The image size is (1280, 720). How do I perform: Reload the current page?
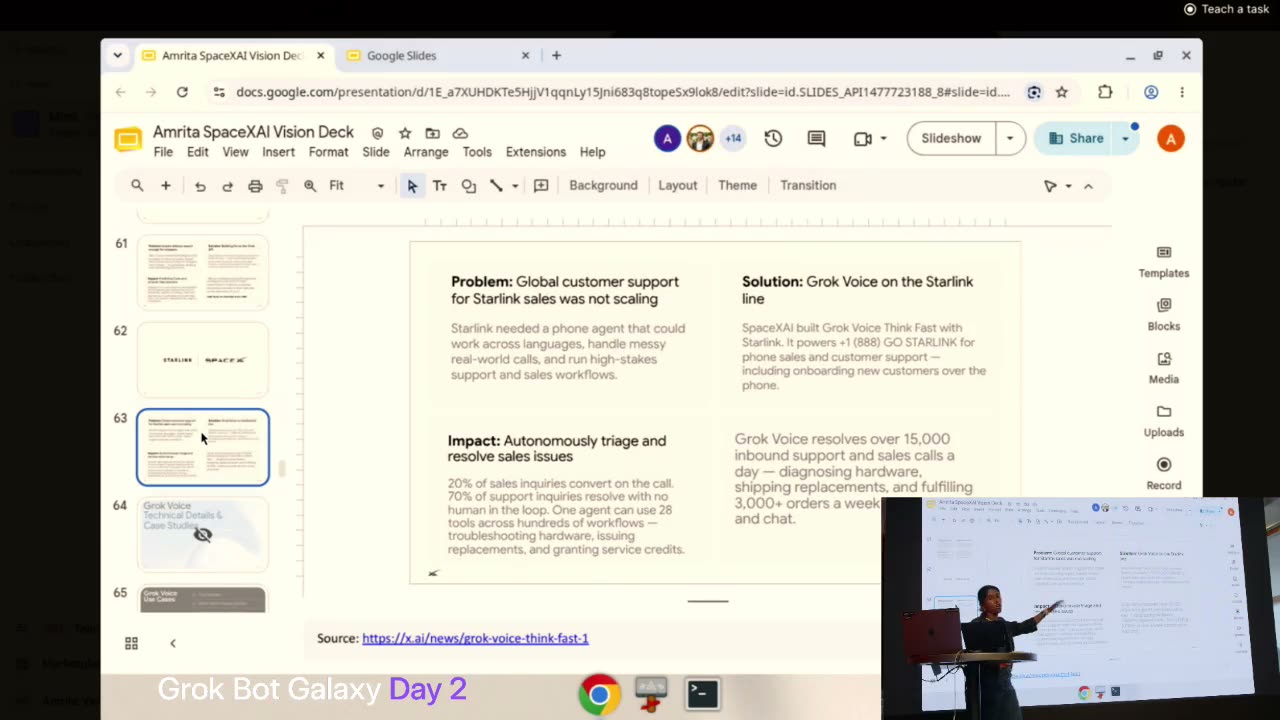(182, 92)
